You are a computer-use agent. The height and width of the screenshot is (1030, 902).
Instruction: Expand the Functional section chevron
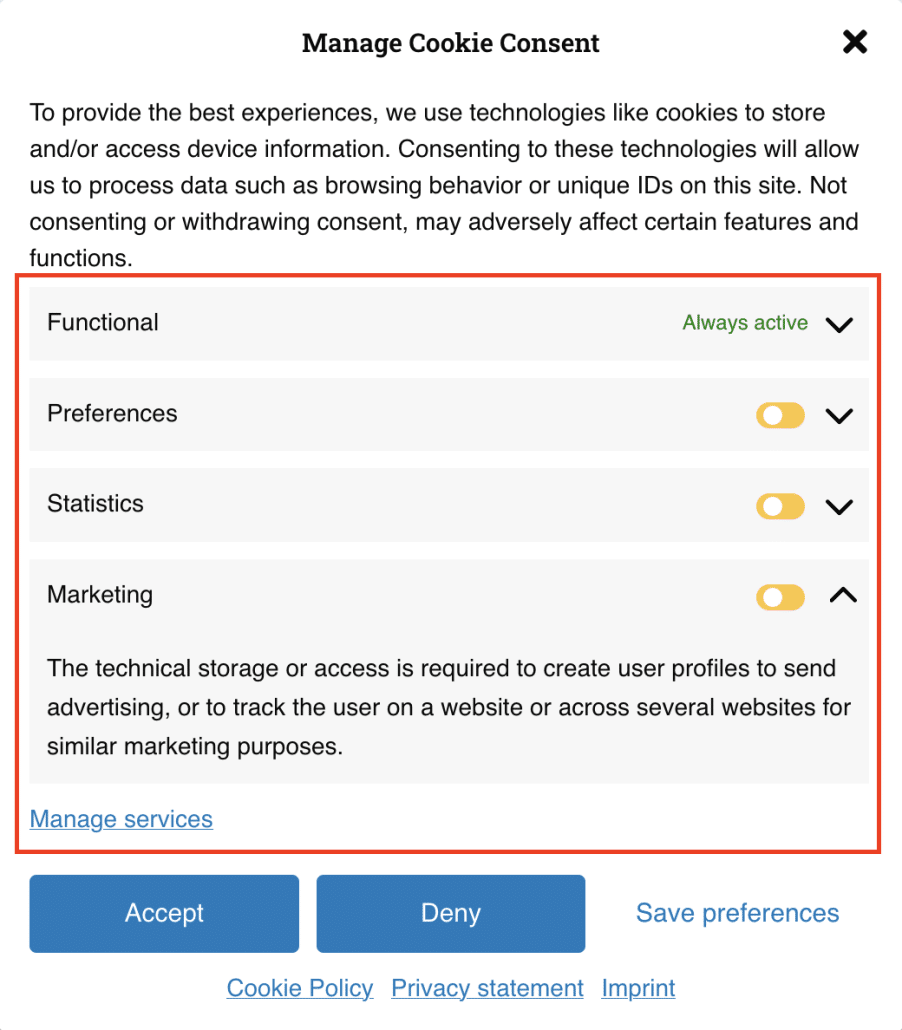[x=839, y=324]
